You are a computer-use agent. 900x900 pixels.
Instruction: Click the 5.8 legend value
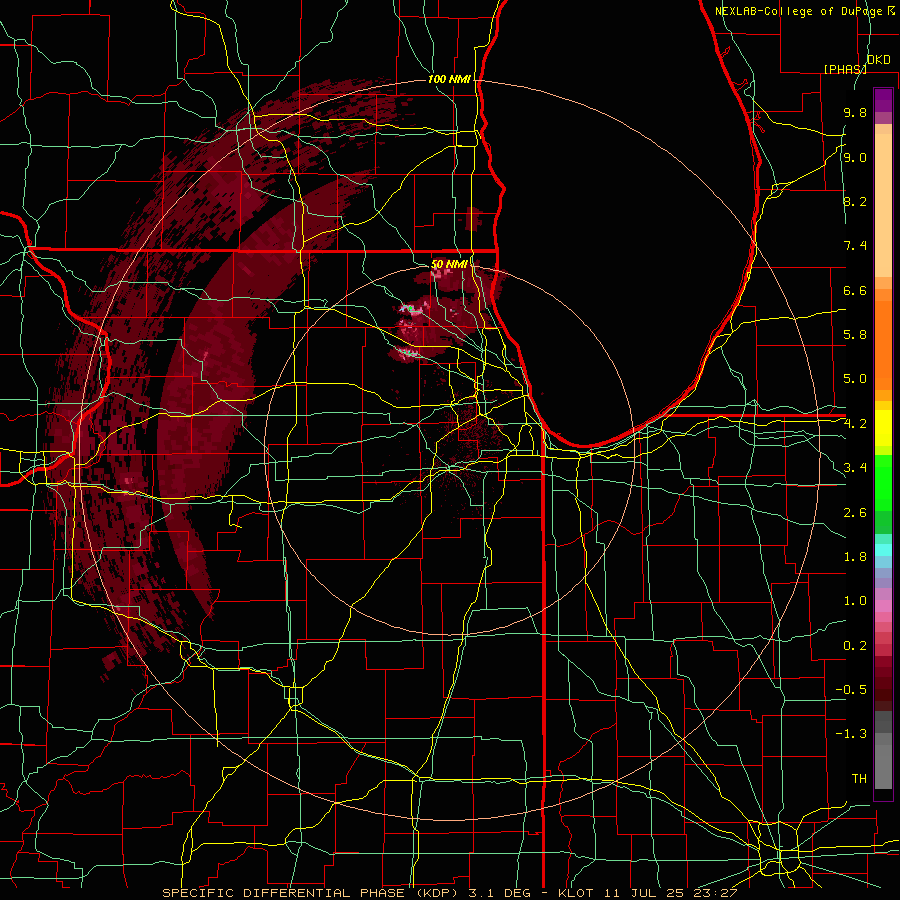point(855,335)
